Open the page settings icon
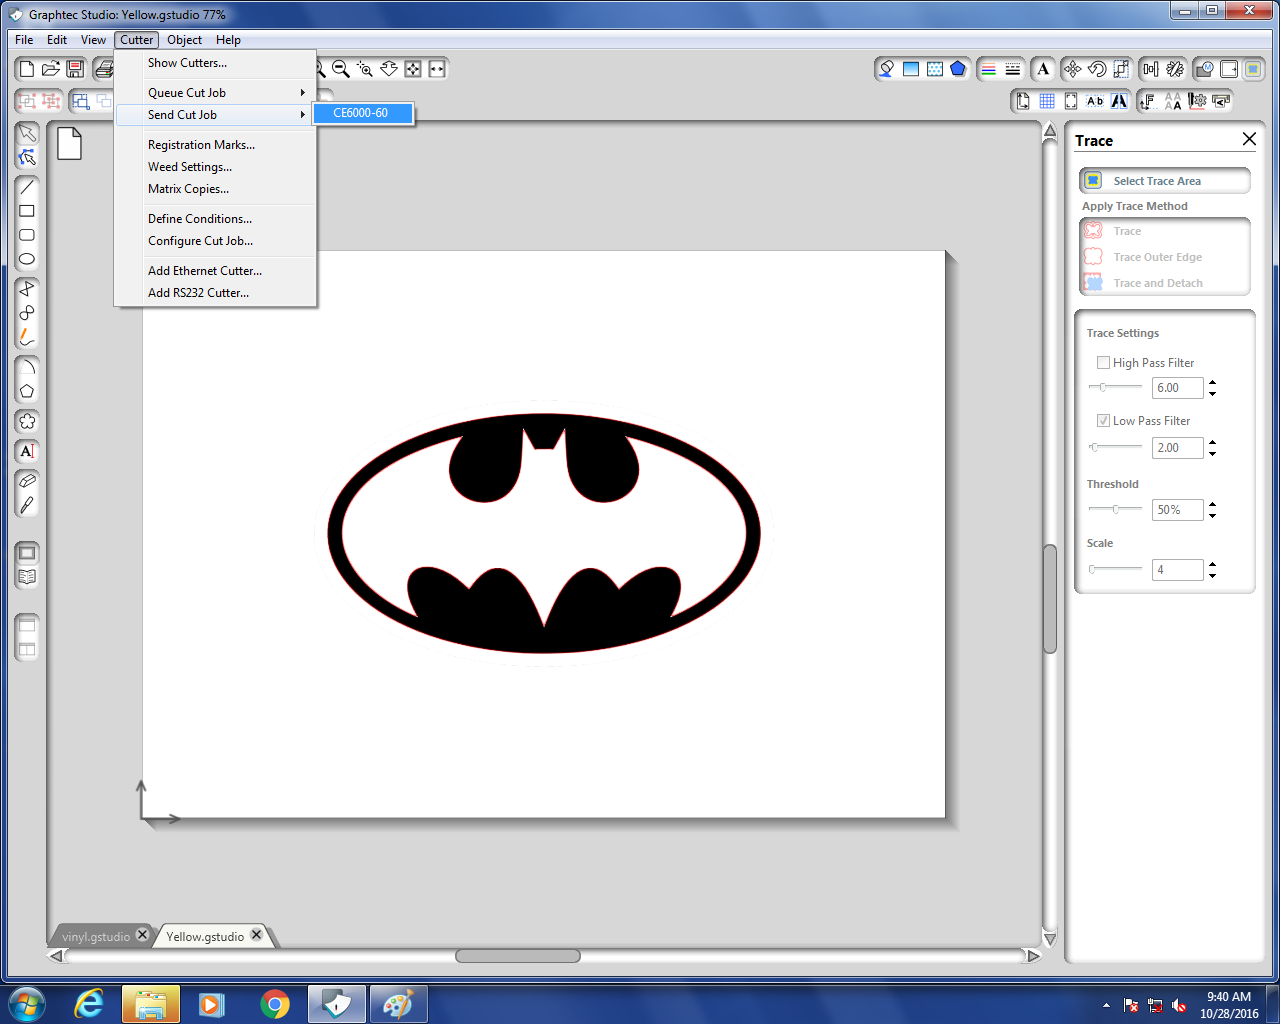The height and width of the screenshot is (1024, 1280). (x=1022, y=101)
